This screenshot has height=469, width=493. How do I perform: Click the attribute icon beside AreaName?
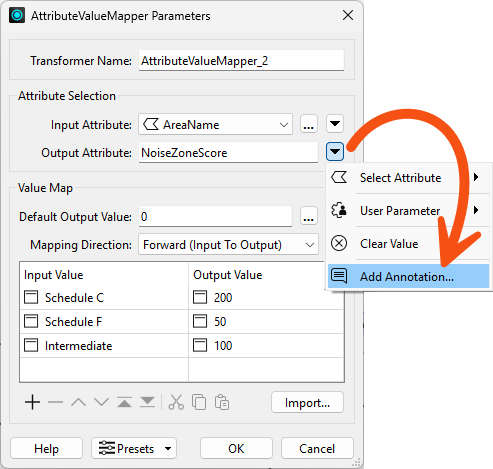151,125
